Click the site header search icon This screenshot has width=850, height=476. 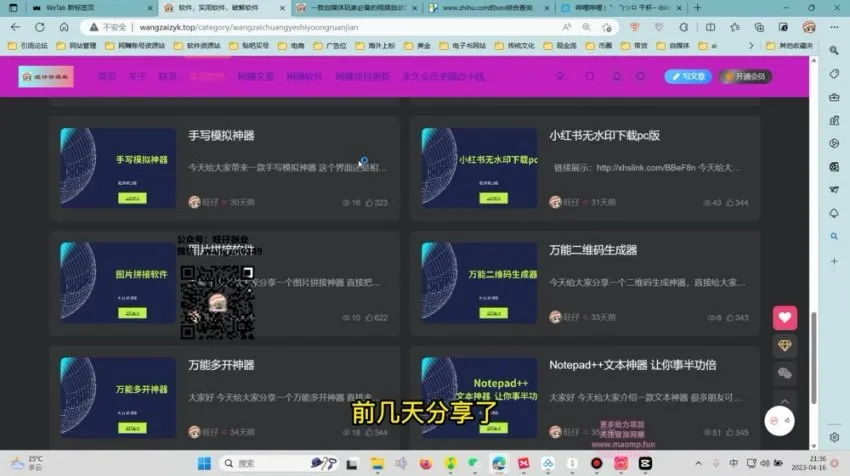coord(590,76)
